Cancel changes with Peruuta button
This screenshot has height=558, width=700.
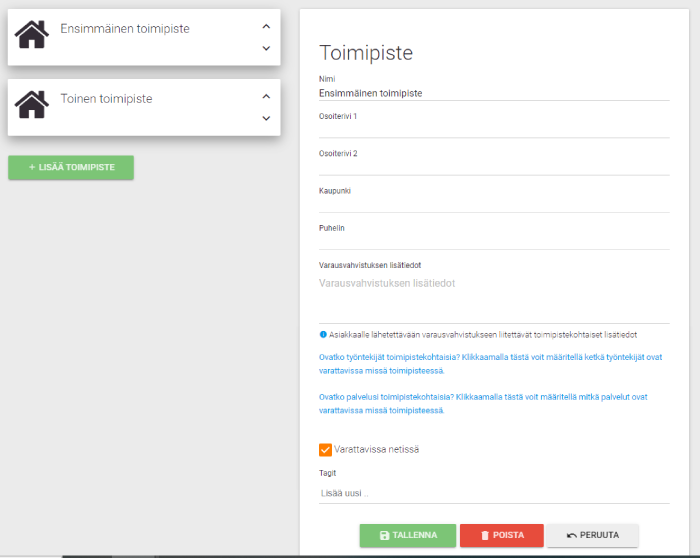point(592,535)
